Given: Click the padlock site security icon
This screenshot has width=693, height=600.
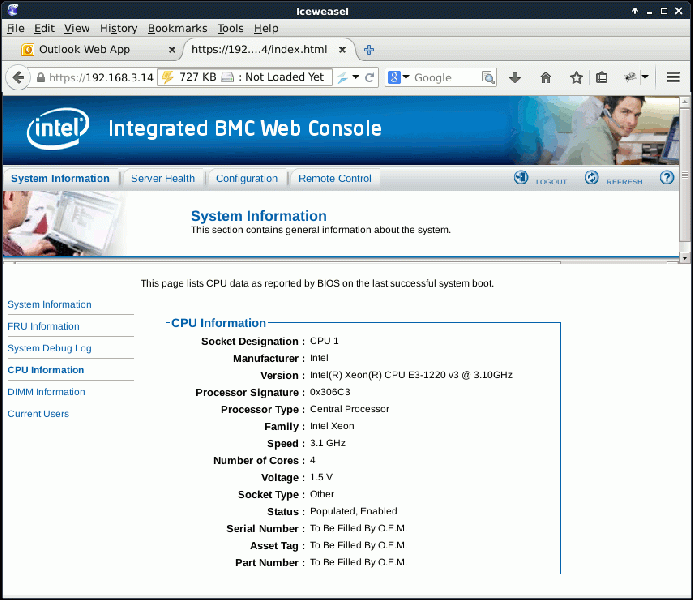Looking at the screenshot, I should tap(41, 78).
